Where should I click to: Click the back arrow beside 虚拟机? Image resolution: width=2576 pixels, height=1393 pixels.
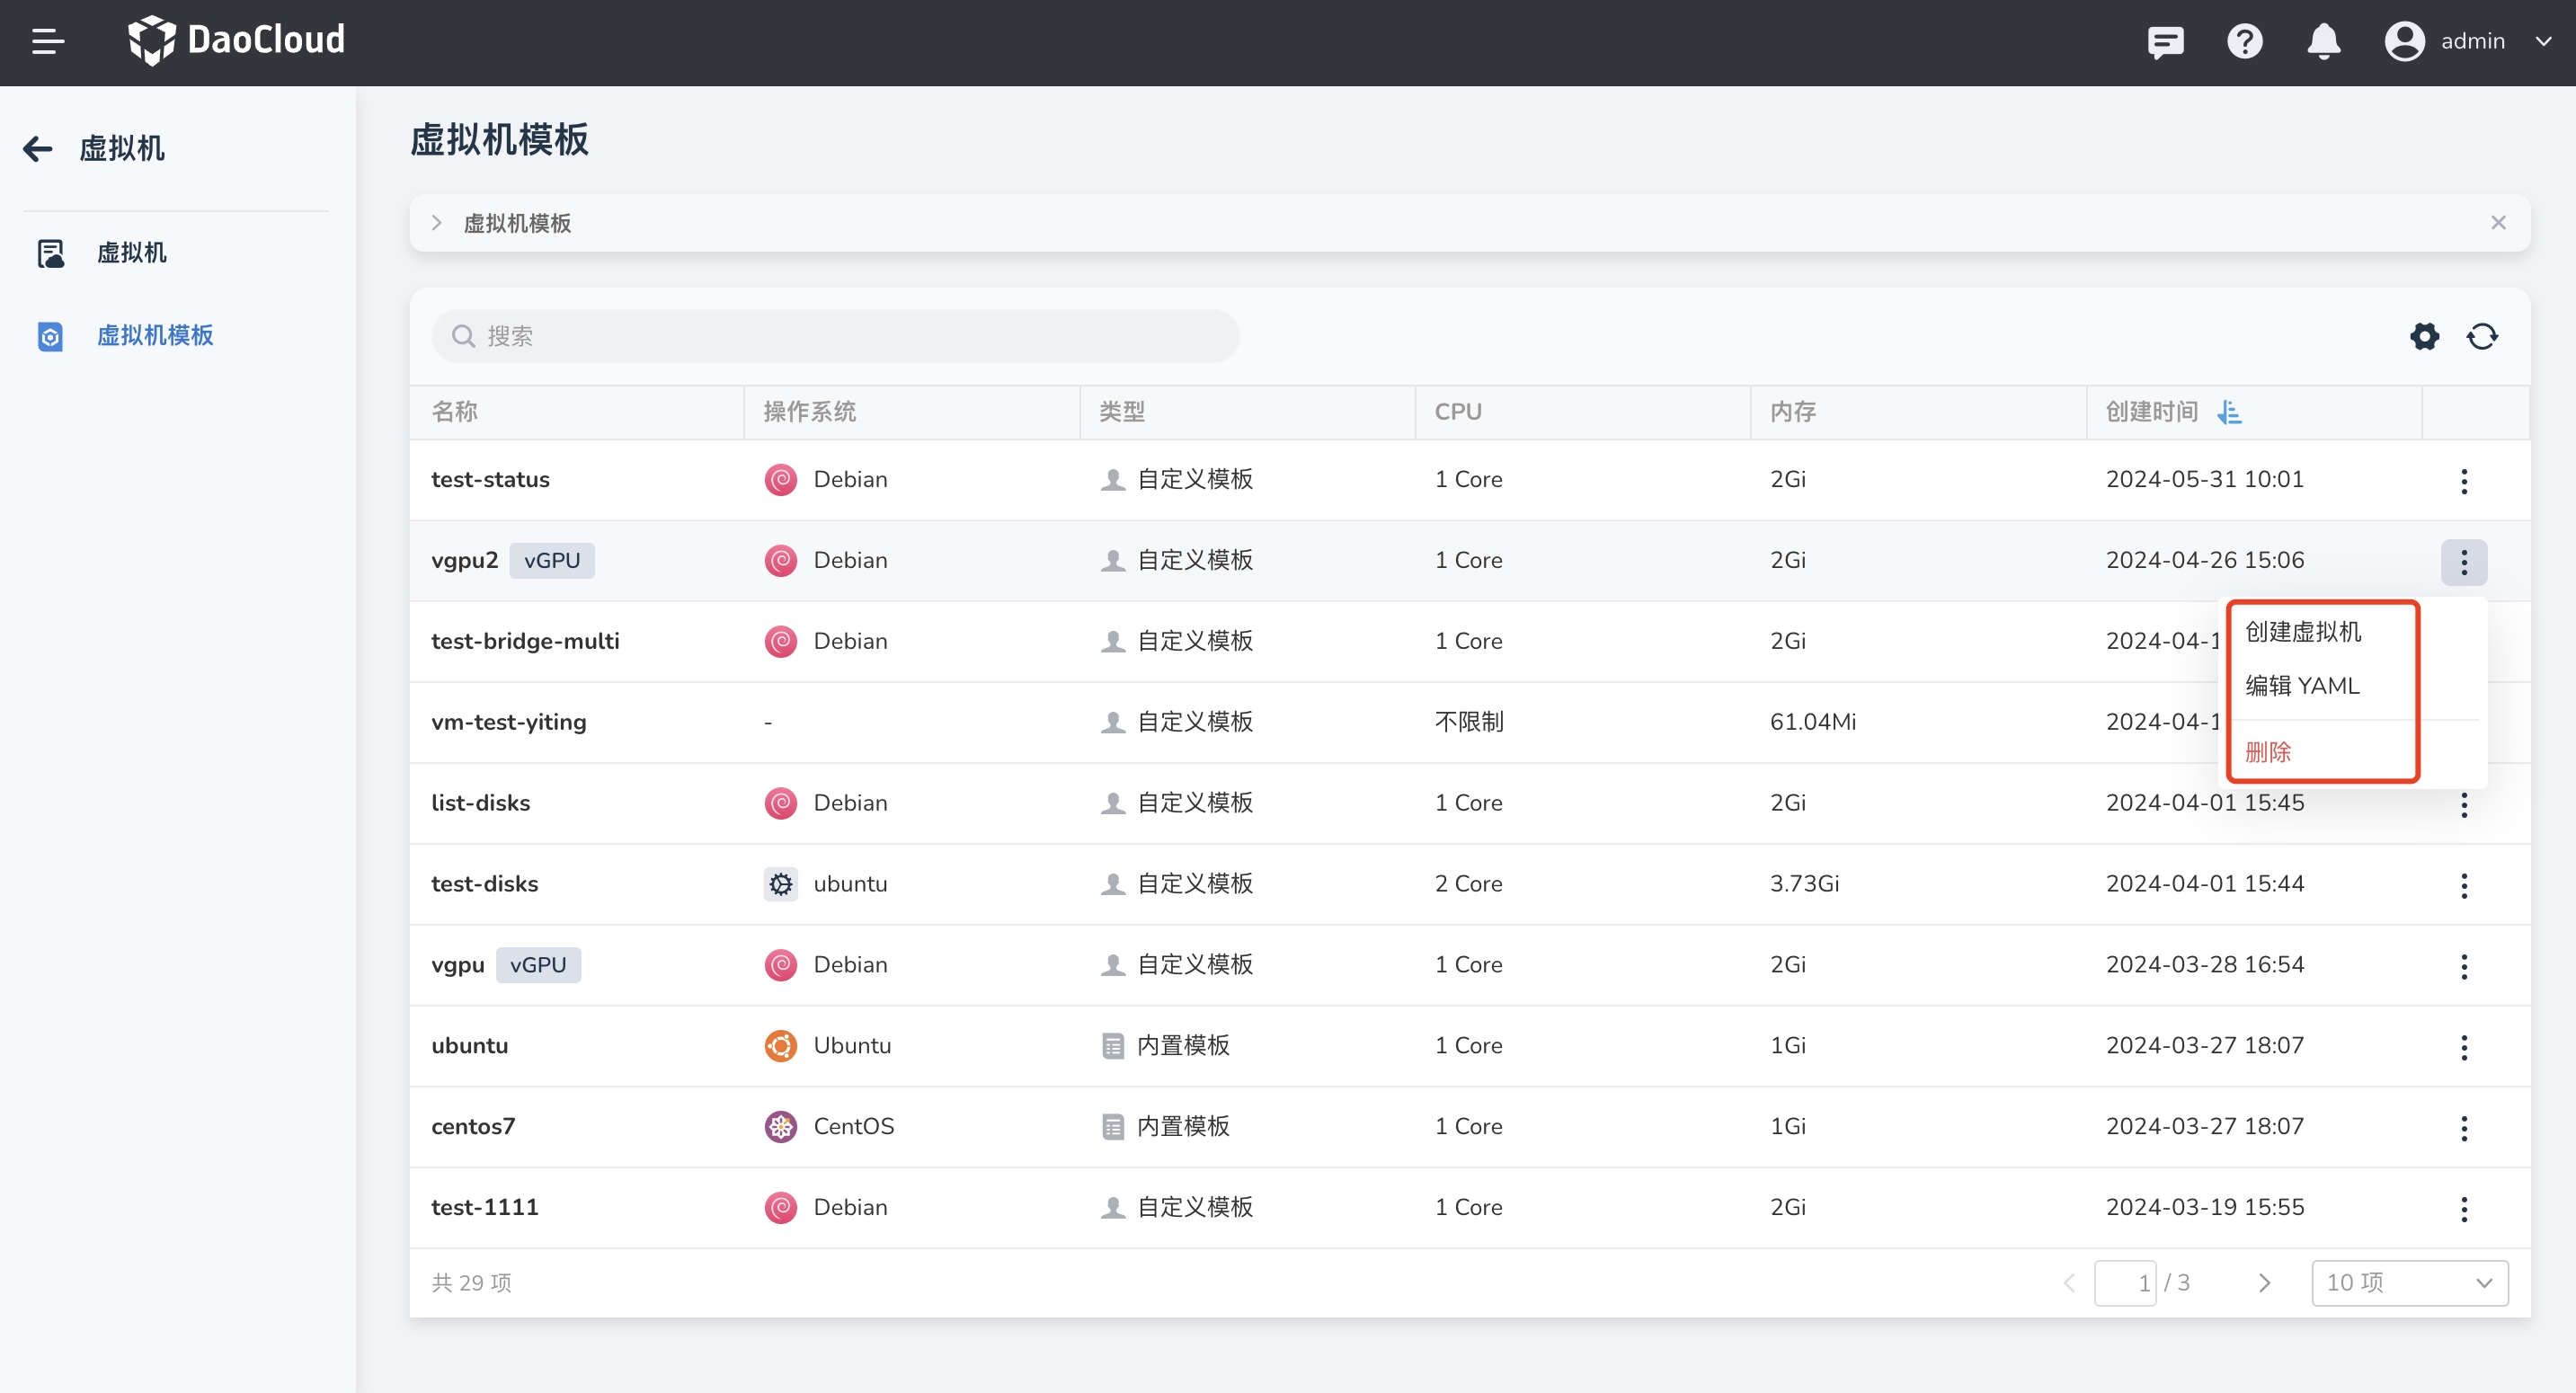(38, 149)
